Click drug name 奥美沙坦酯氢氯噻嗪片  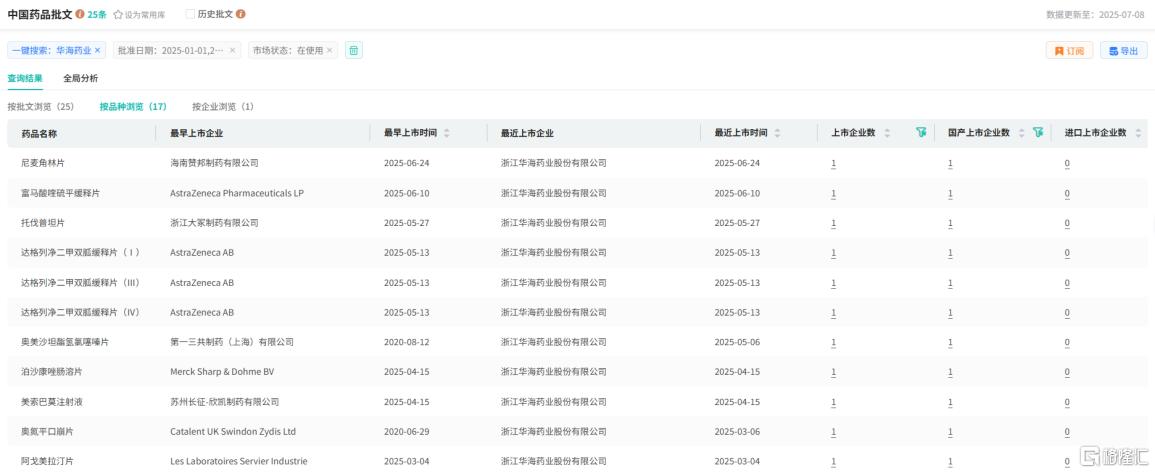click(65, 343)
